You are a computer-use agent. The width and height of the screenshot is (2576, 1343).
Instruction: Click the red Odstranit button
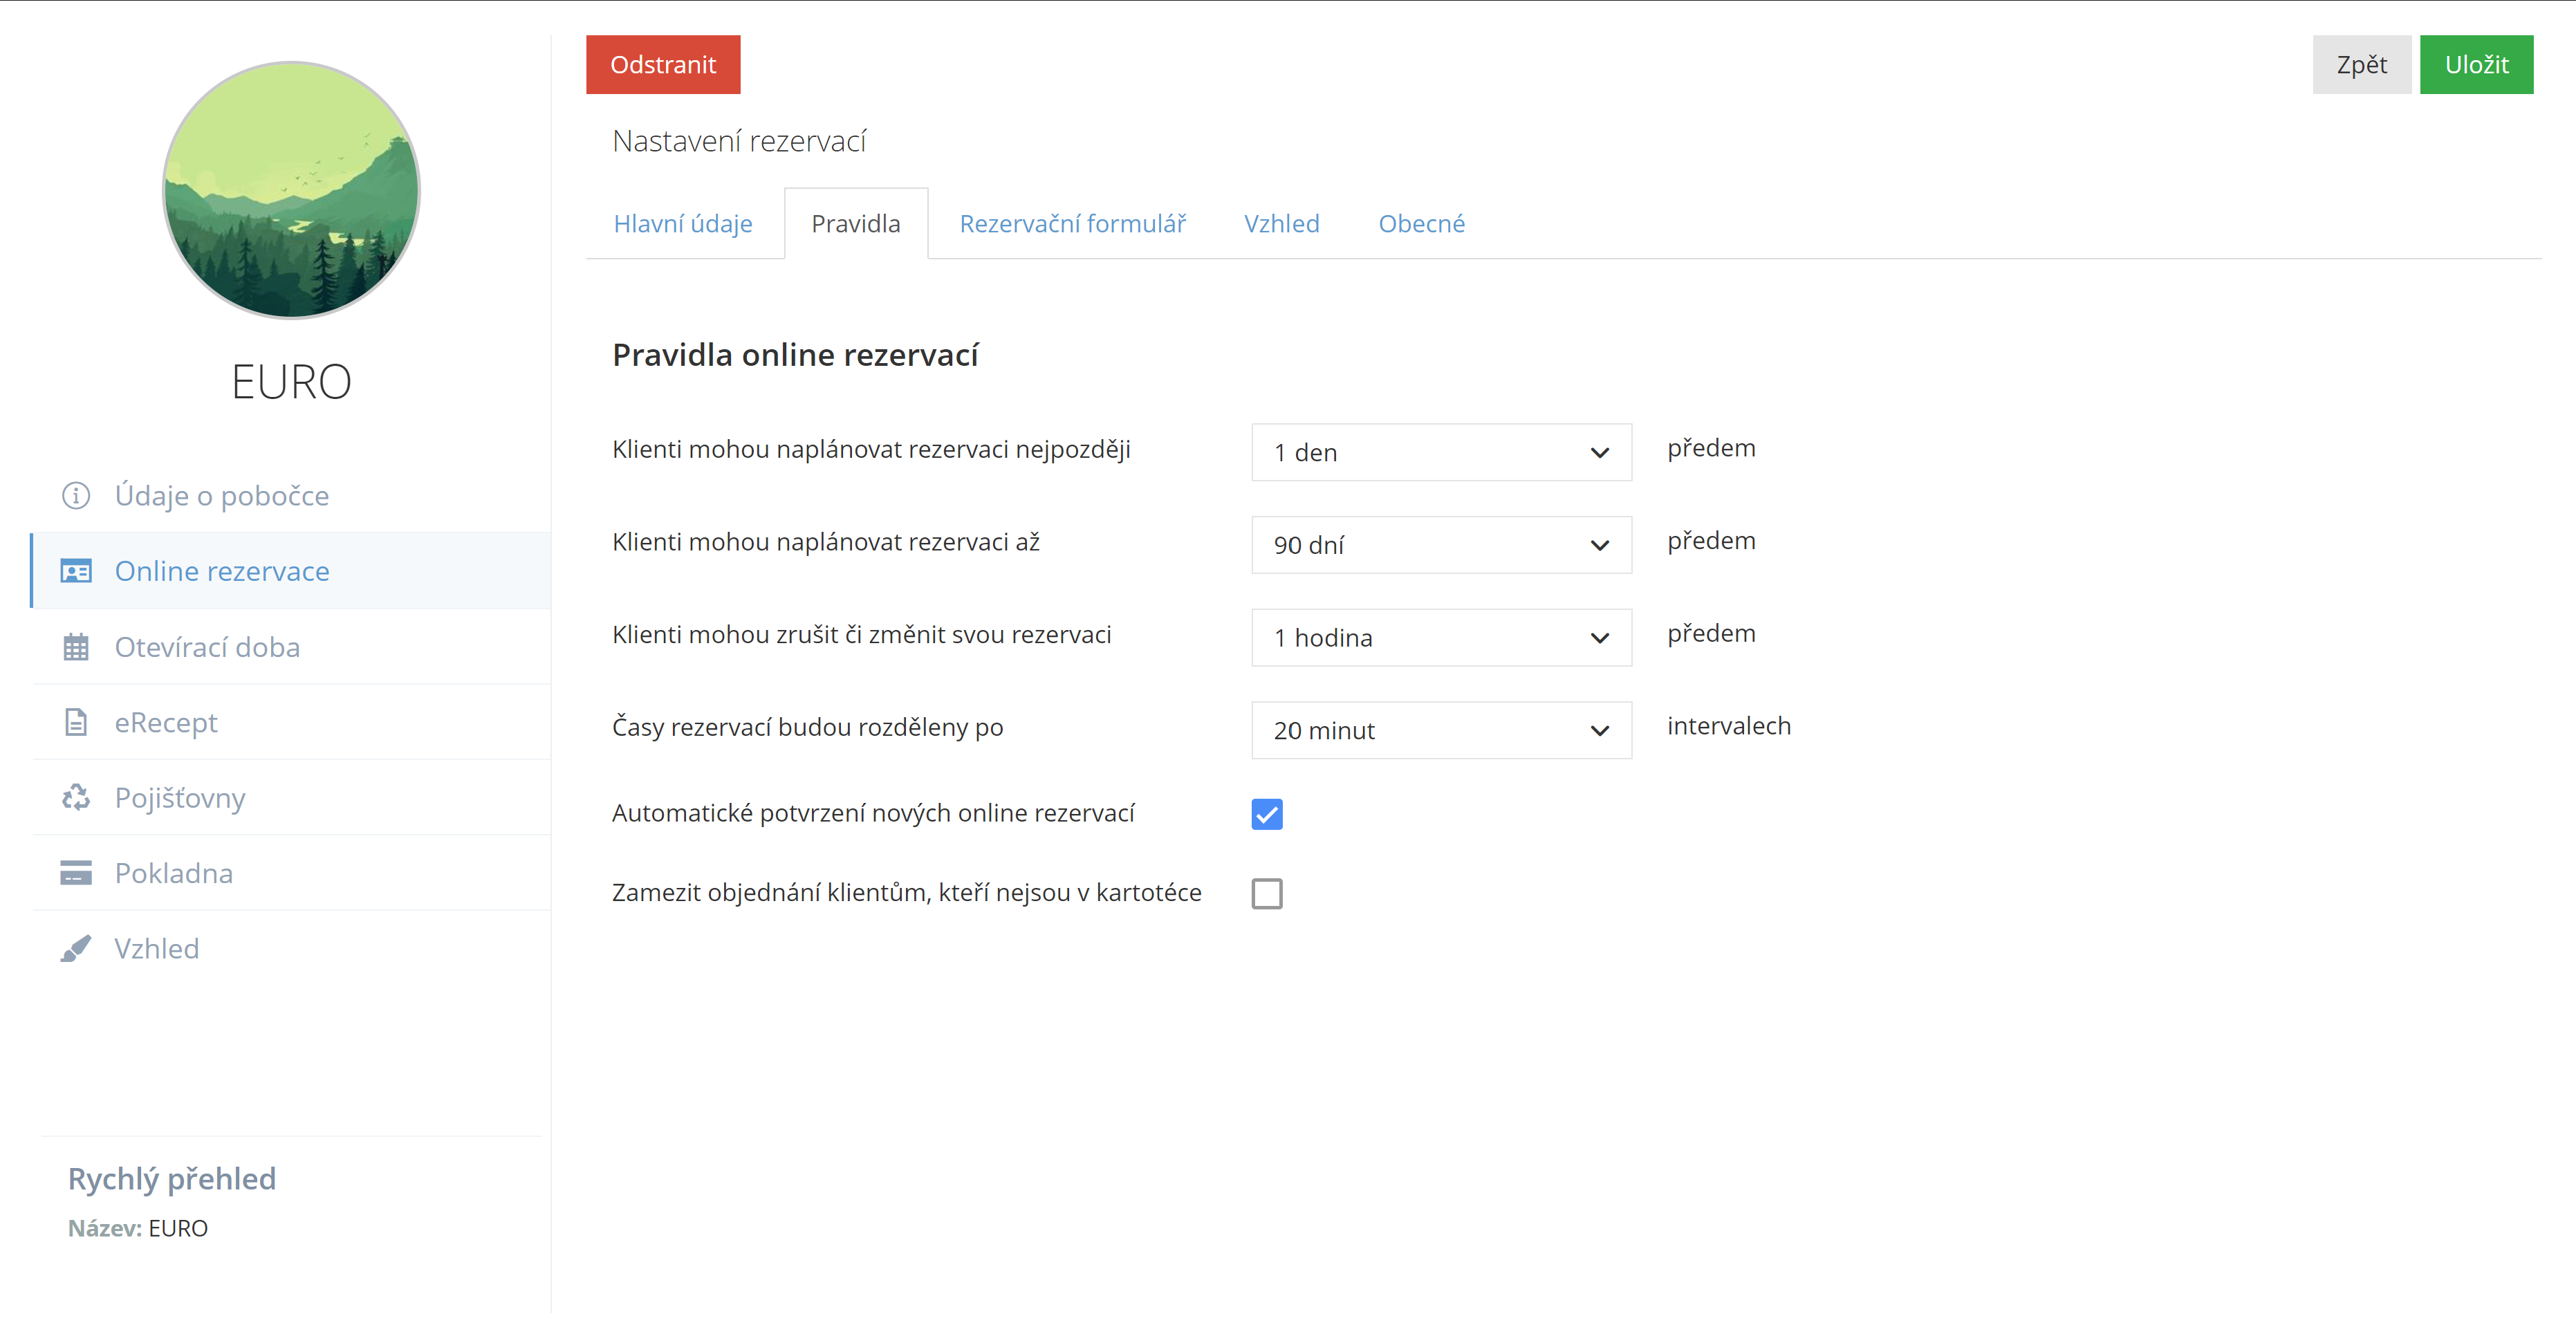pyautogui.click(x=663, y=65)
